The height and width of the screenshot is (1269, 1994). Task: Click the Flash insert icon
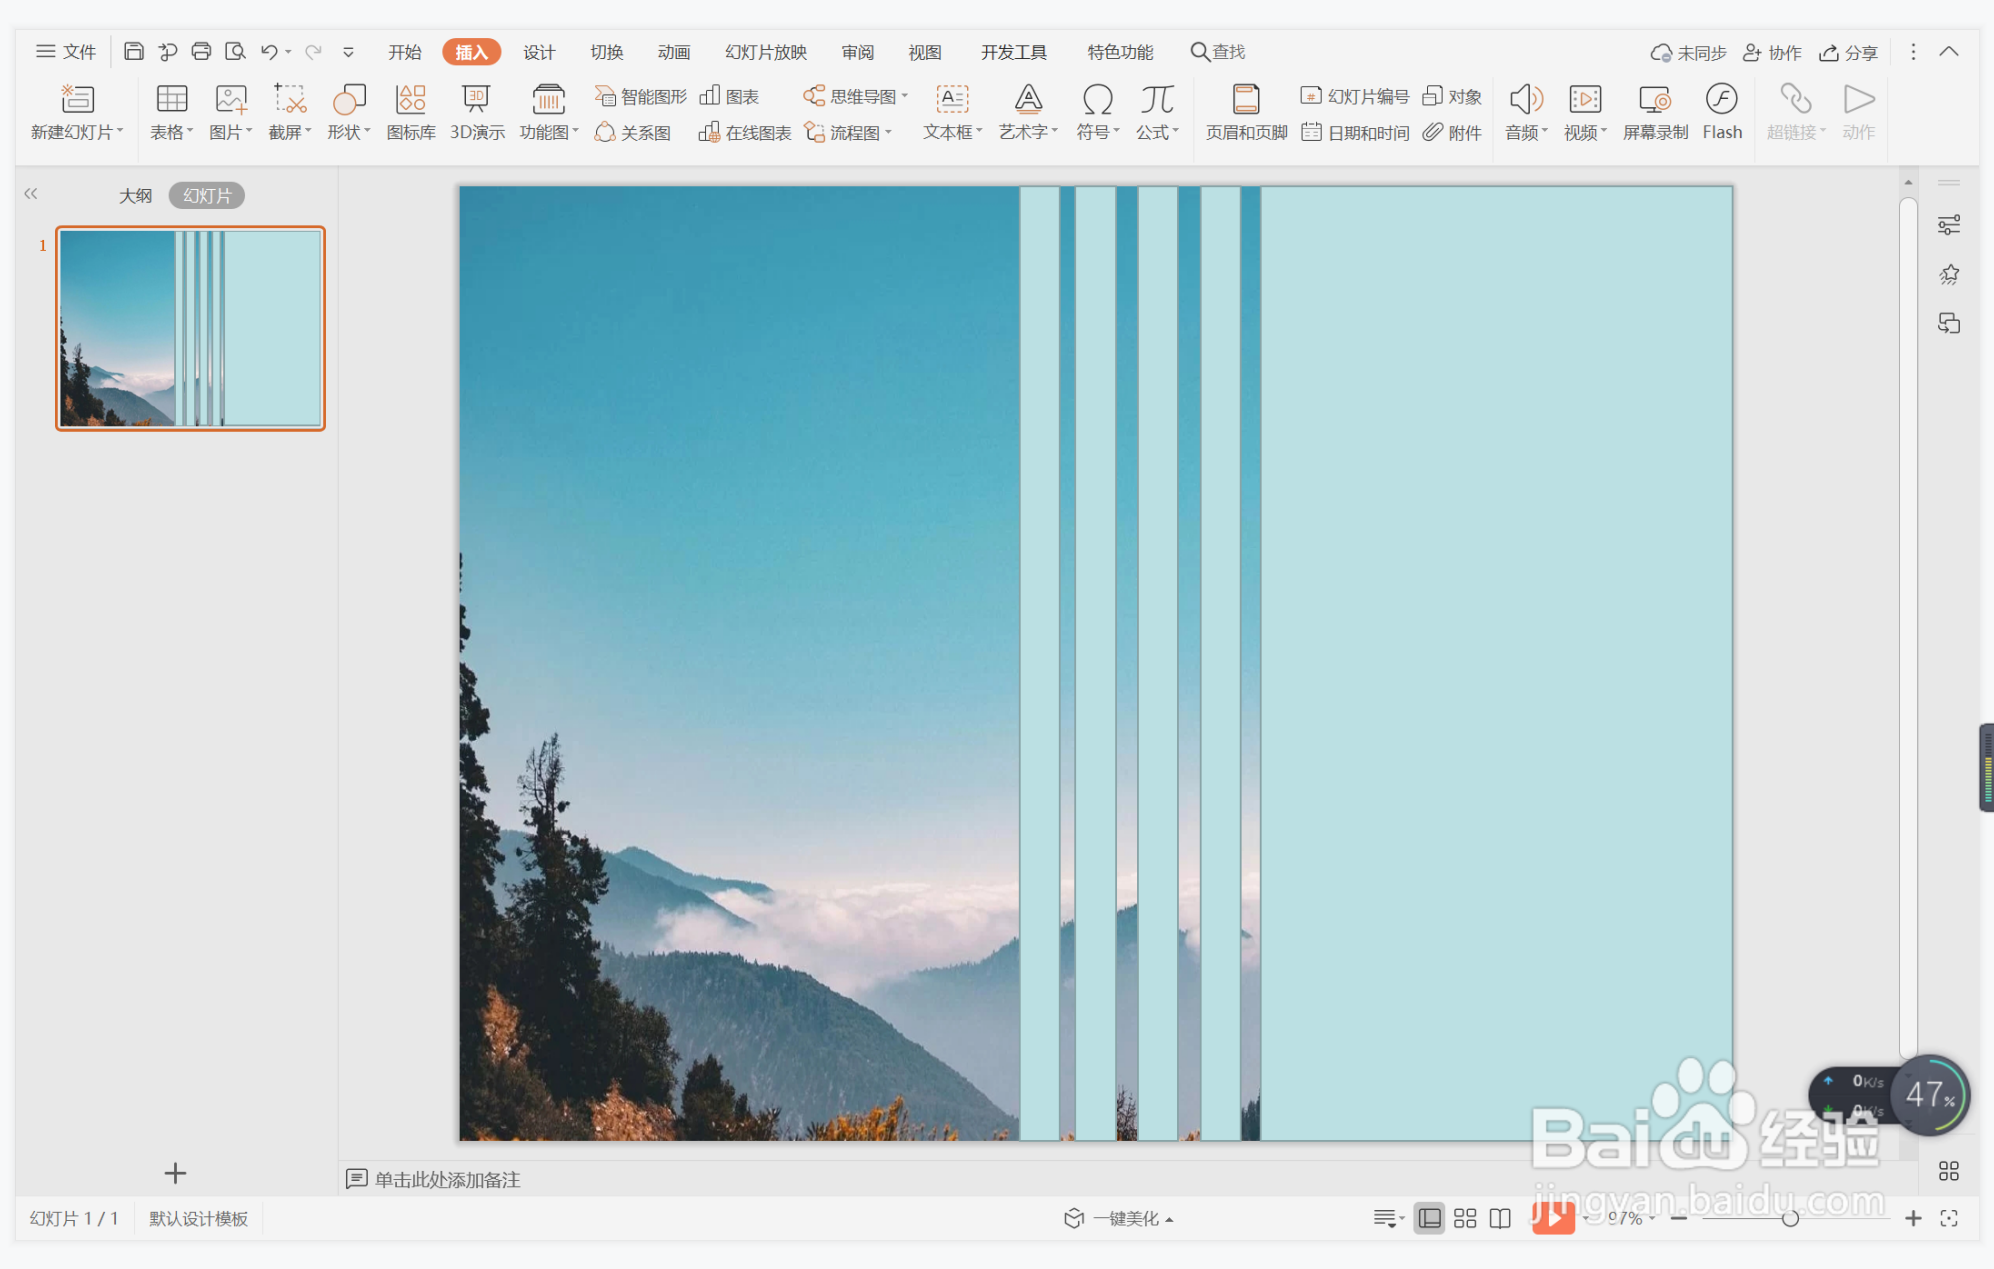point(1721,111)
